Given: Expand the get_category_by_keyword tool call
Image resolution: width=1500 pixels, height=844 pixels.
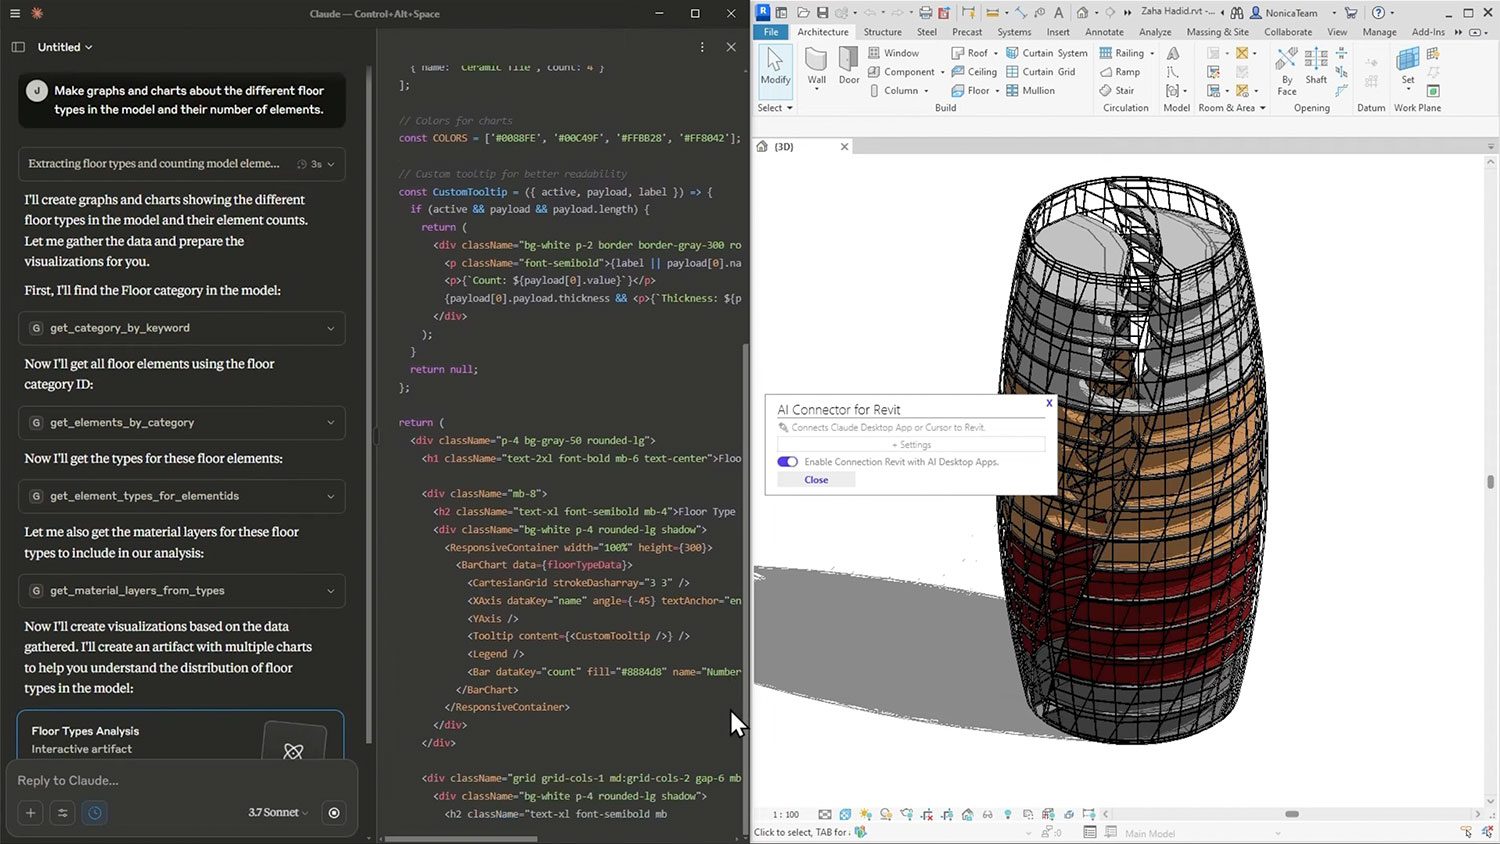Looking at the screenshot, I should [182, 328].
